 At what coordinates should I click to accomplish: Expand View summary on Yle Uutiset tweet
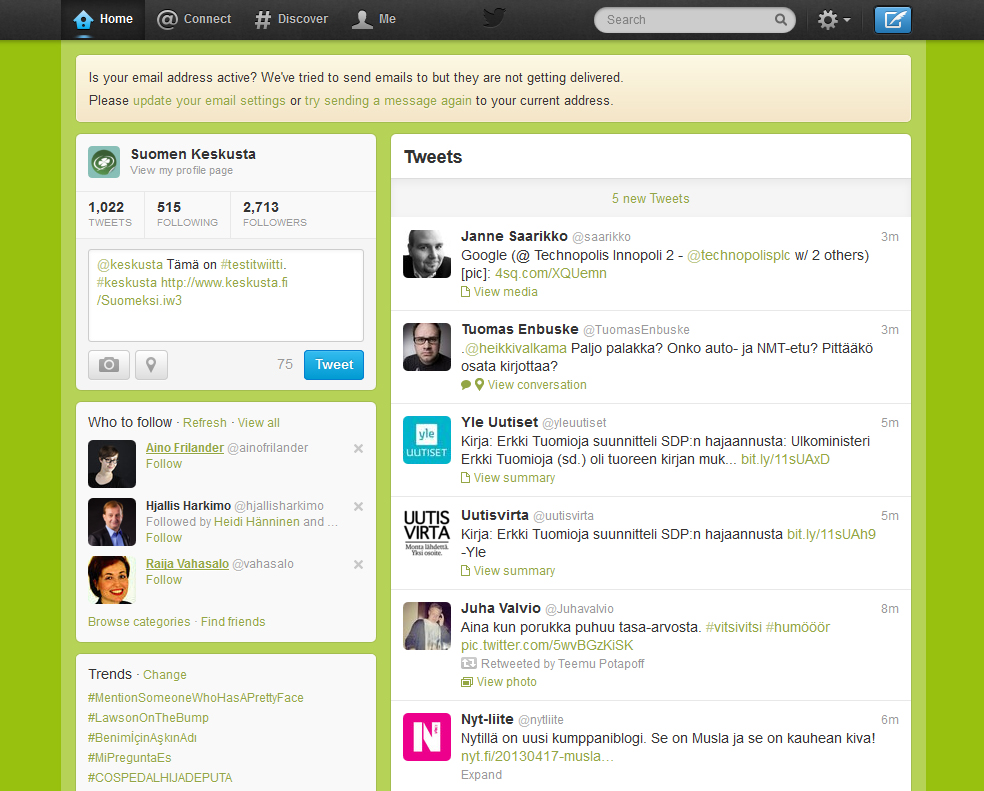pyautogui.click(x=508, y=478)
